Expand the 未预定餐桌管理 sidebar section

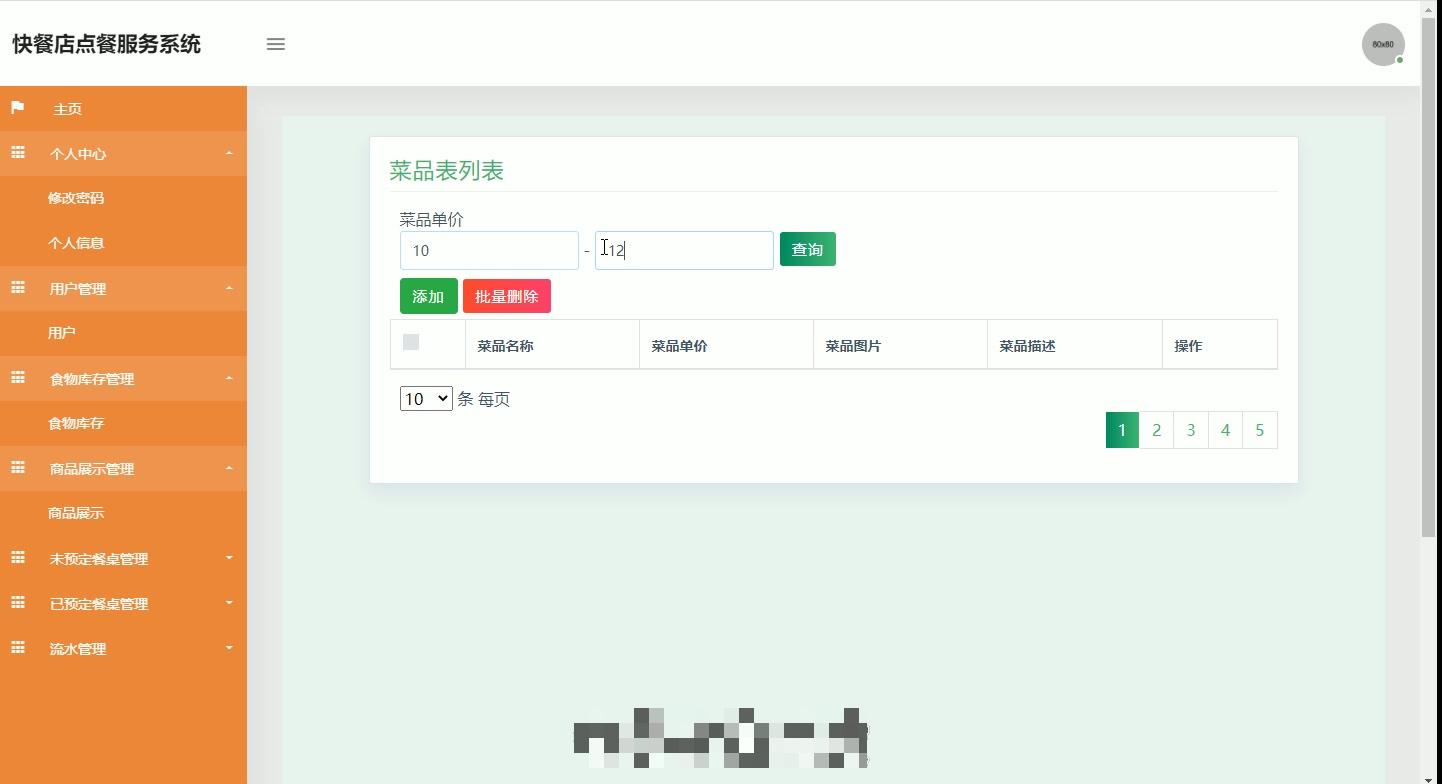pyautogui.click(x=123, y=558)
